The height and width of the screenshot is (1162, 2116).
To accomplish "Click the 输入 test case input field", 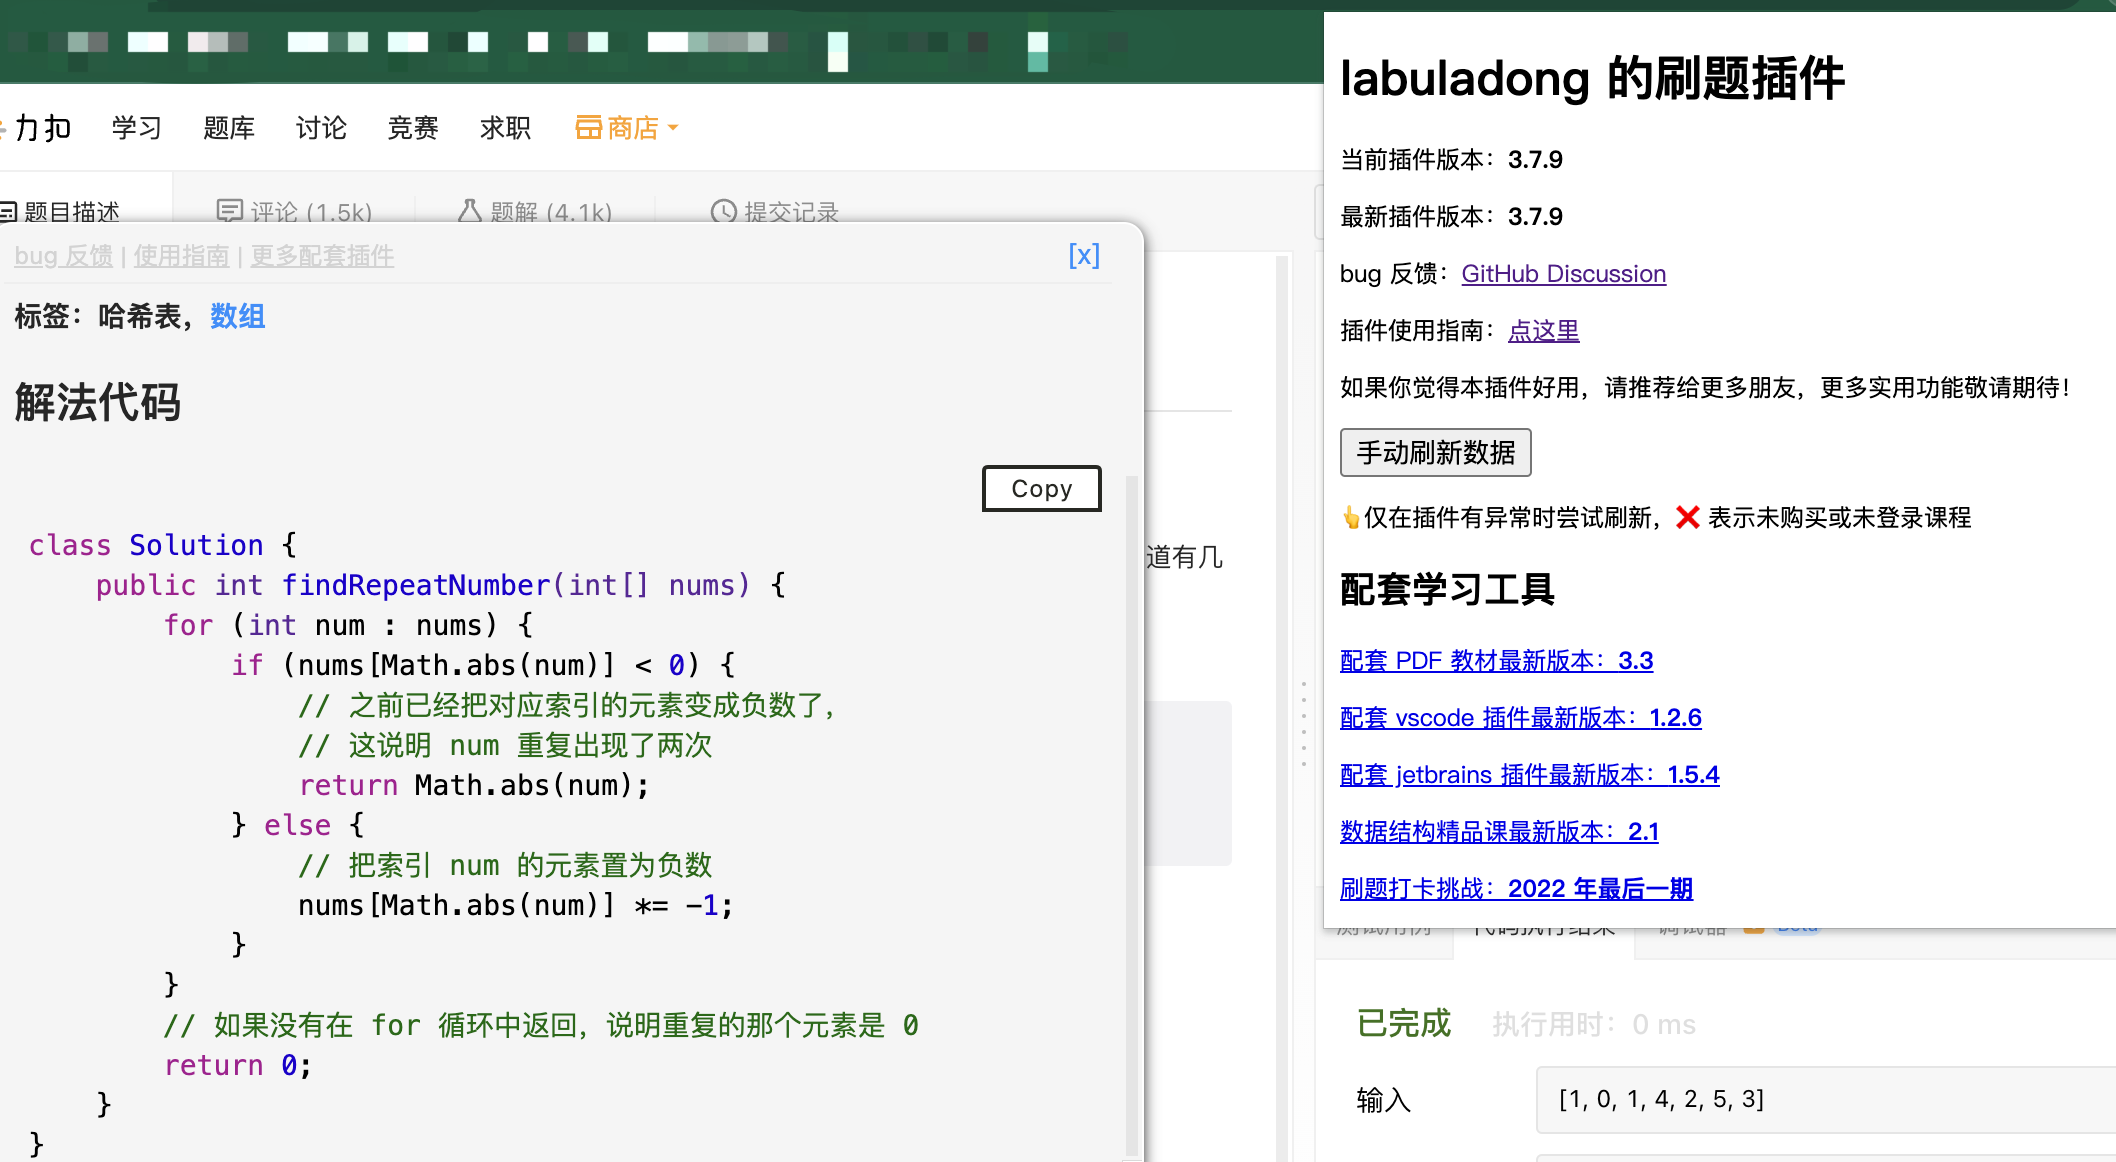I will [1825, 1100].
